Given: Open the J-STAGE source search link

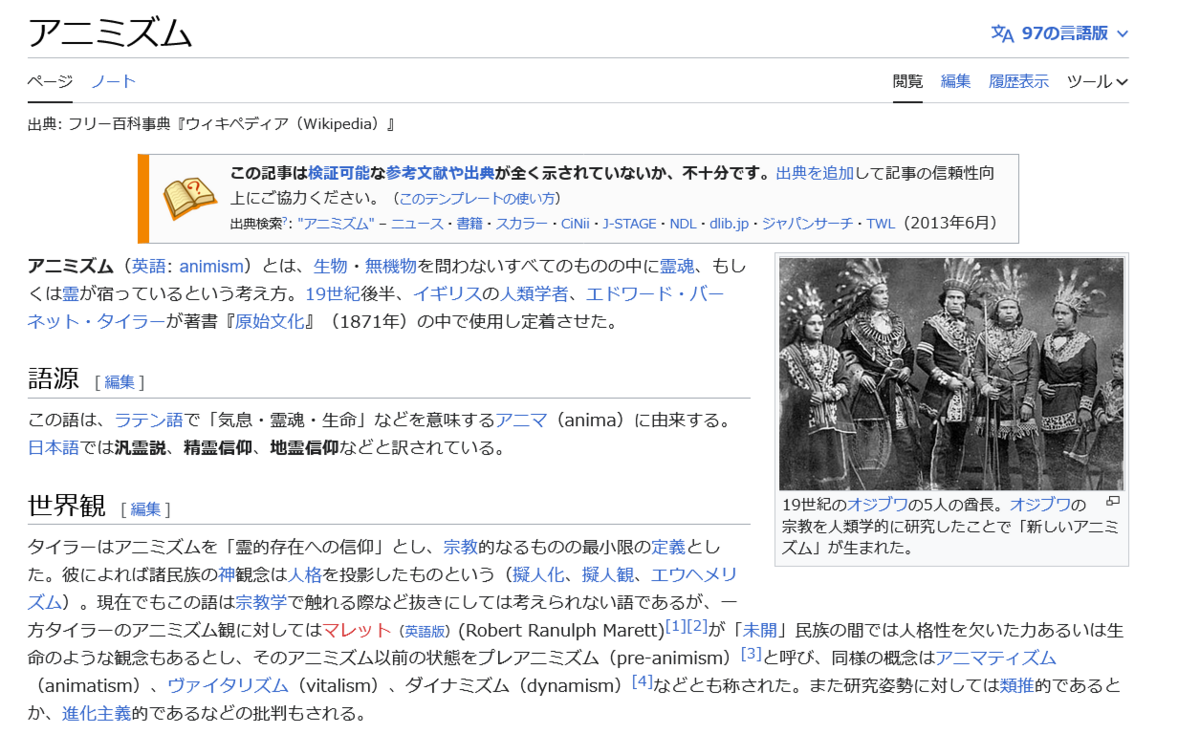Looking at the screenshot, I should [629, 224].
